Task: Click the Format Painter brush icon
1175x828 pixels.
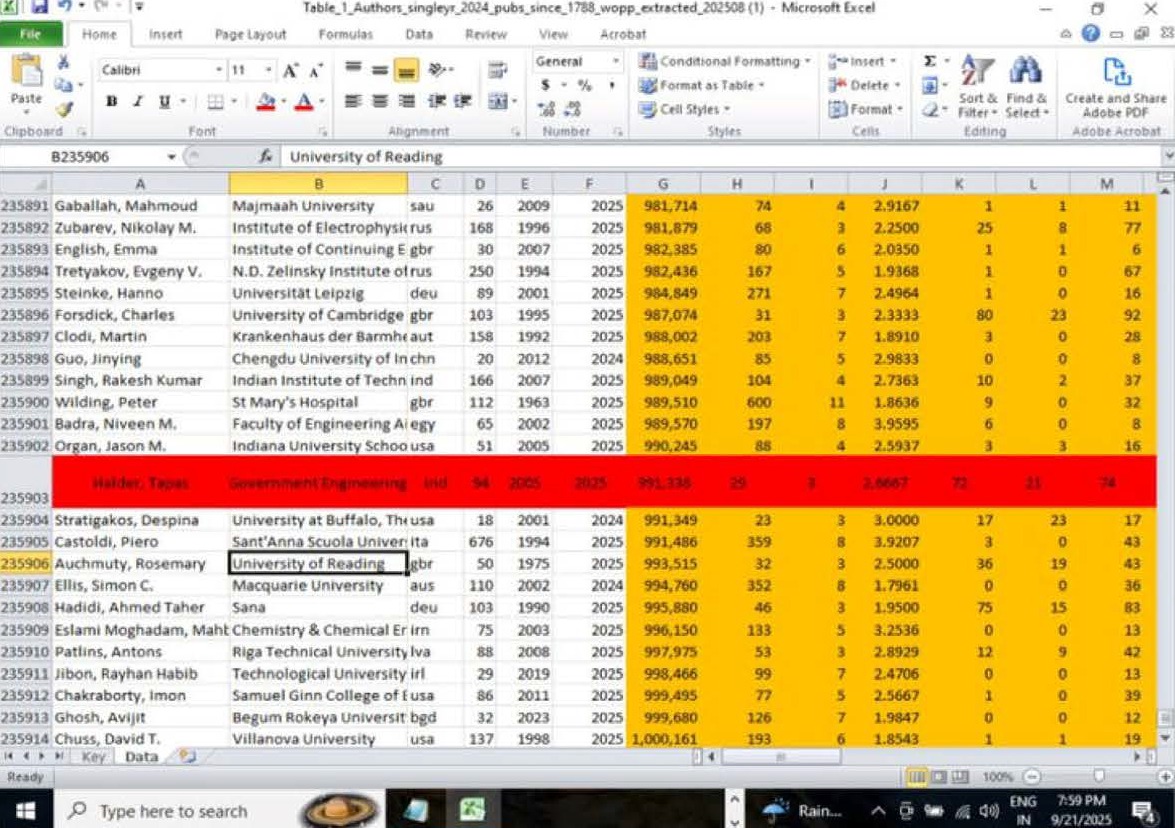Action: (x=64, y=109)
